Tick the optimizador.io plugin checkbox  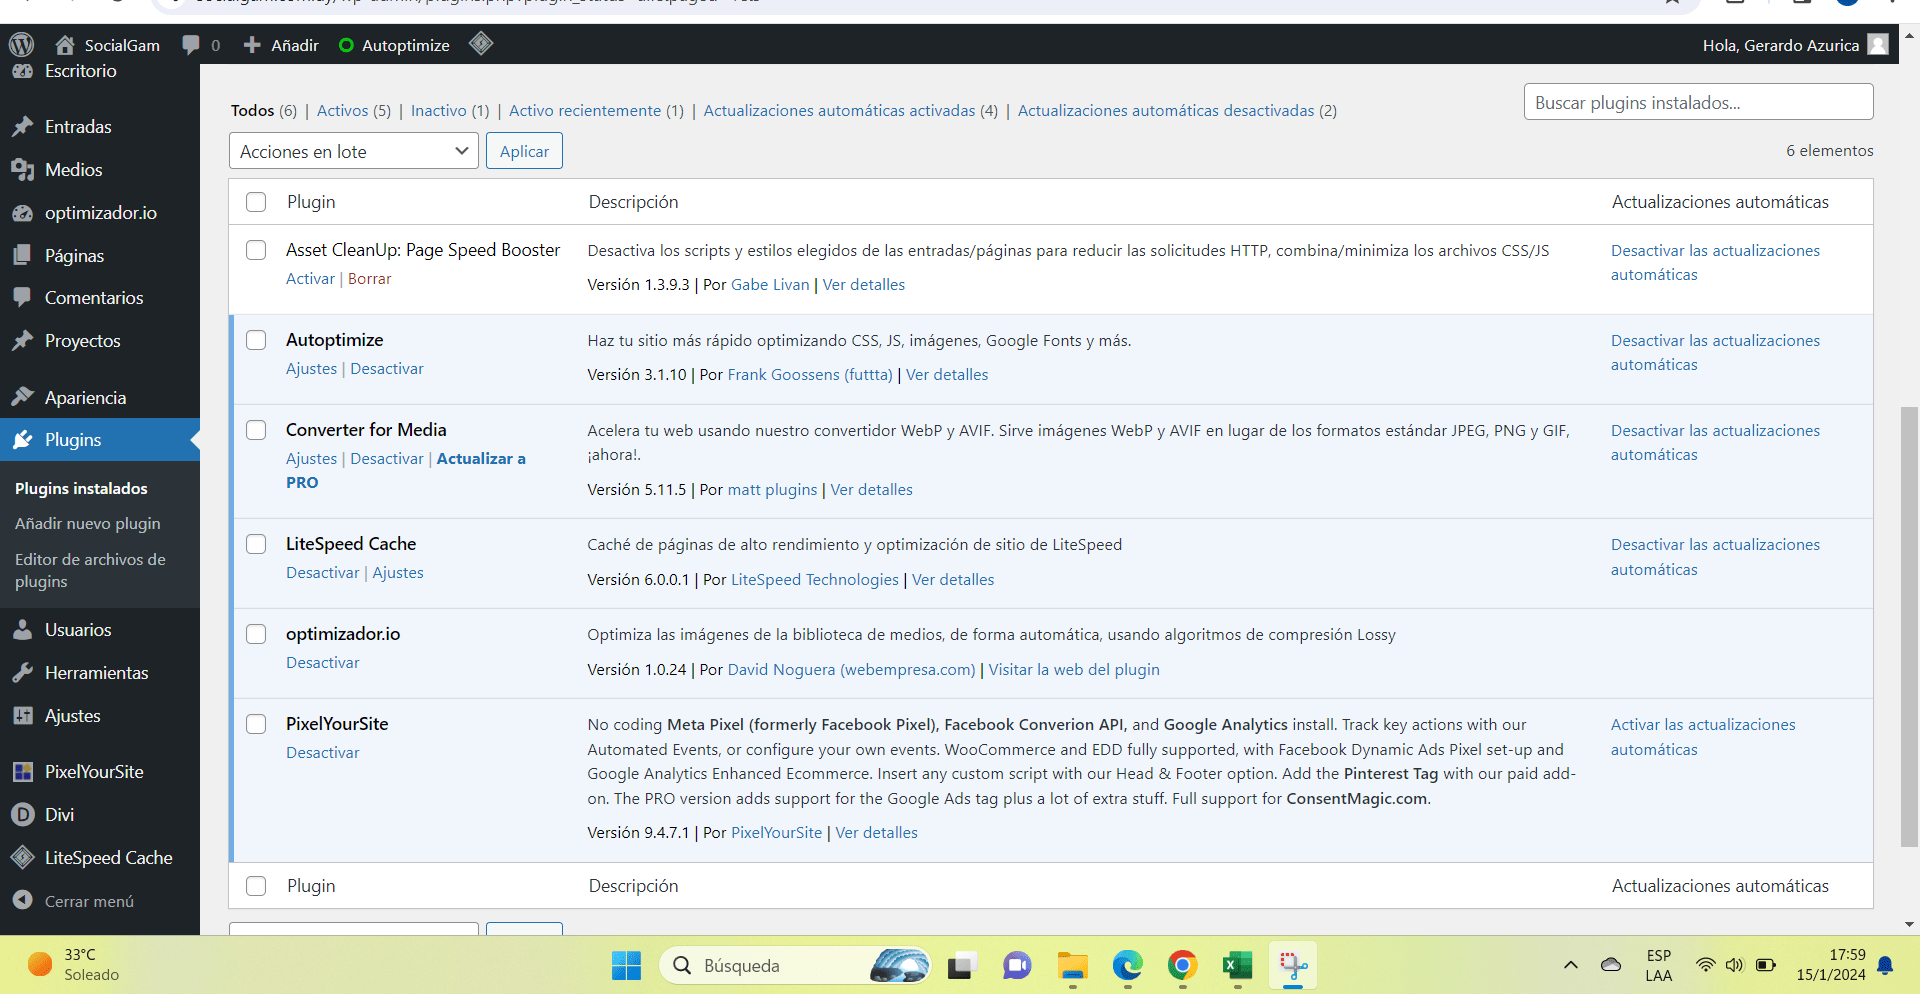click(256, 634)
